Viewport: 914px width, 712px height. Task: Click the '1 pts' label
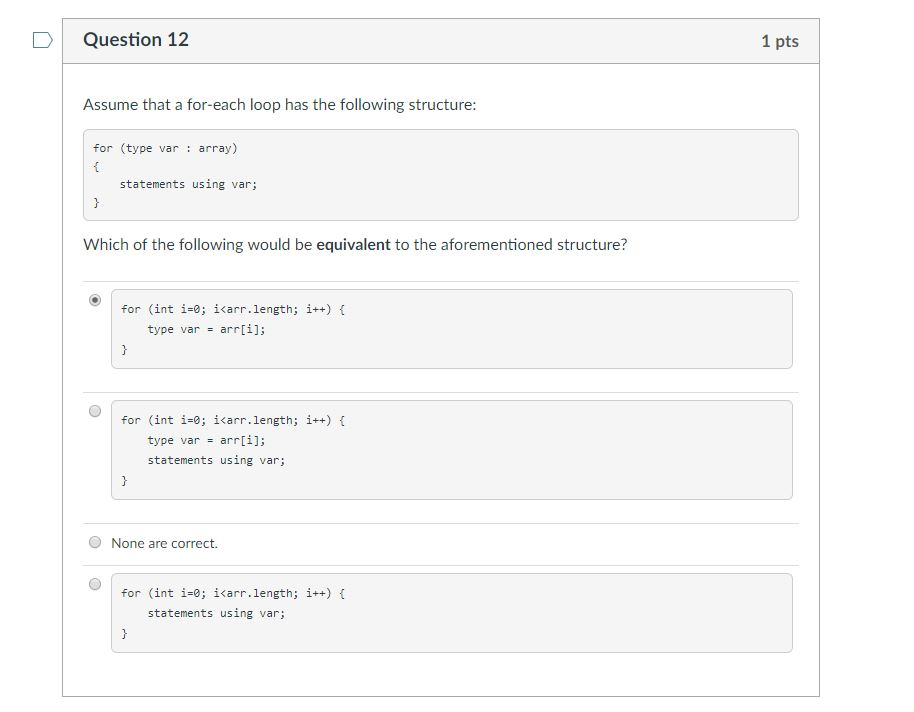pos(780,40)
